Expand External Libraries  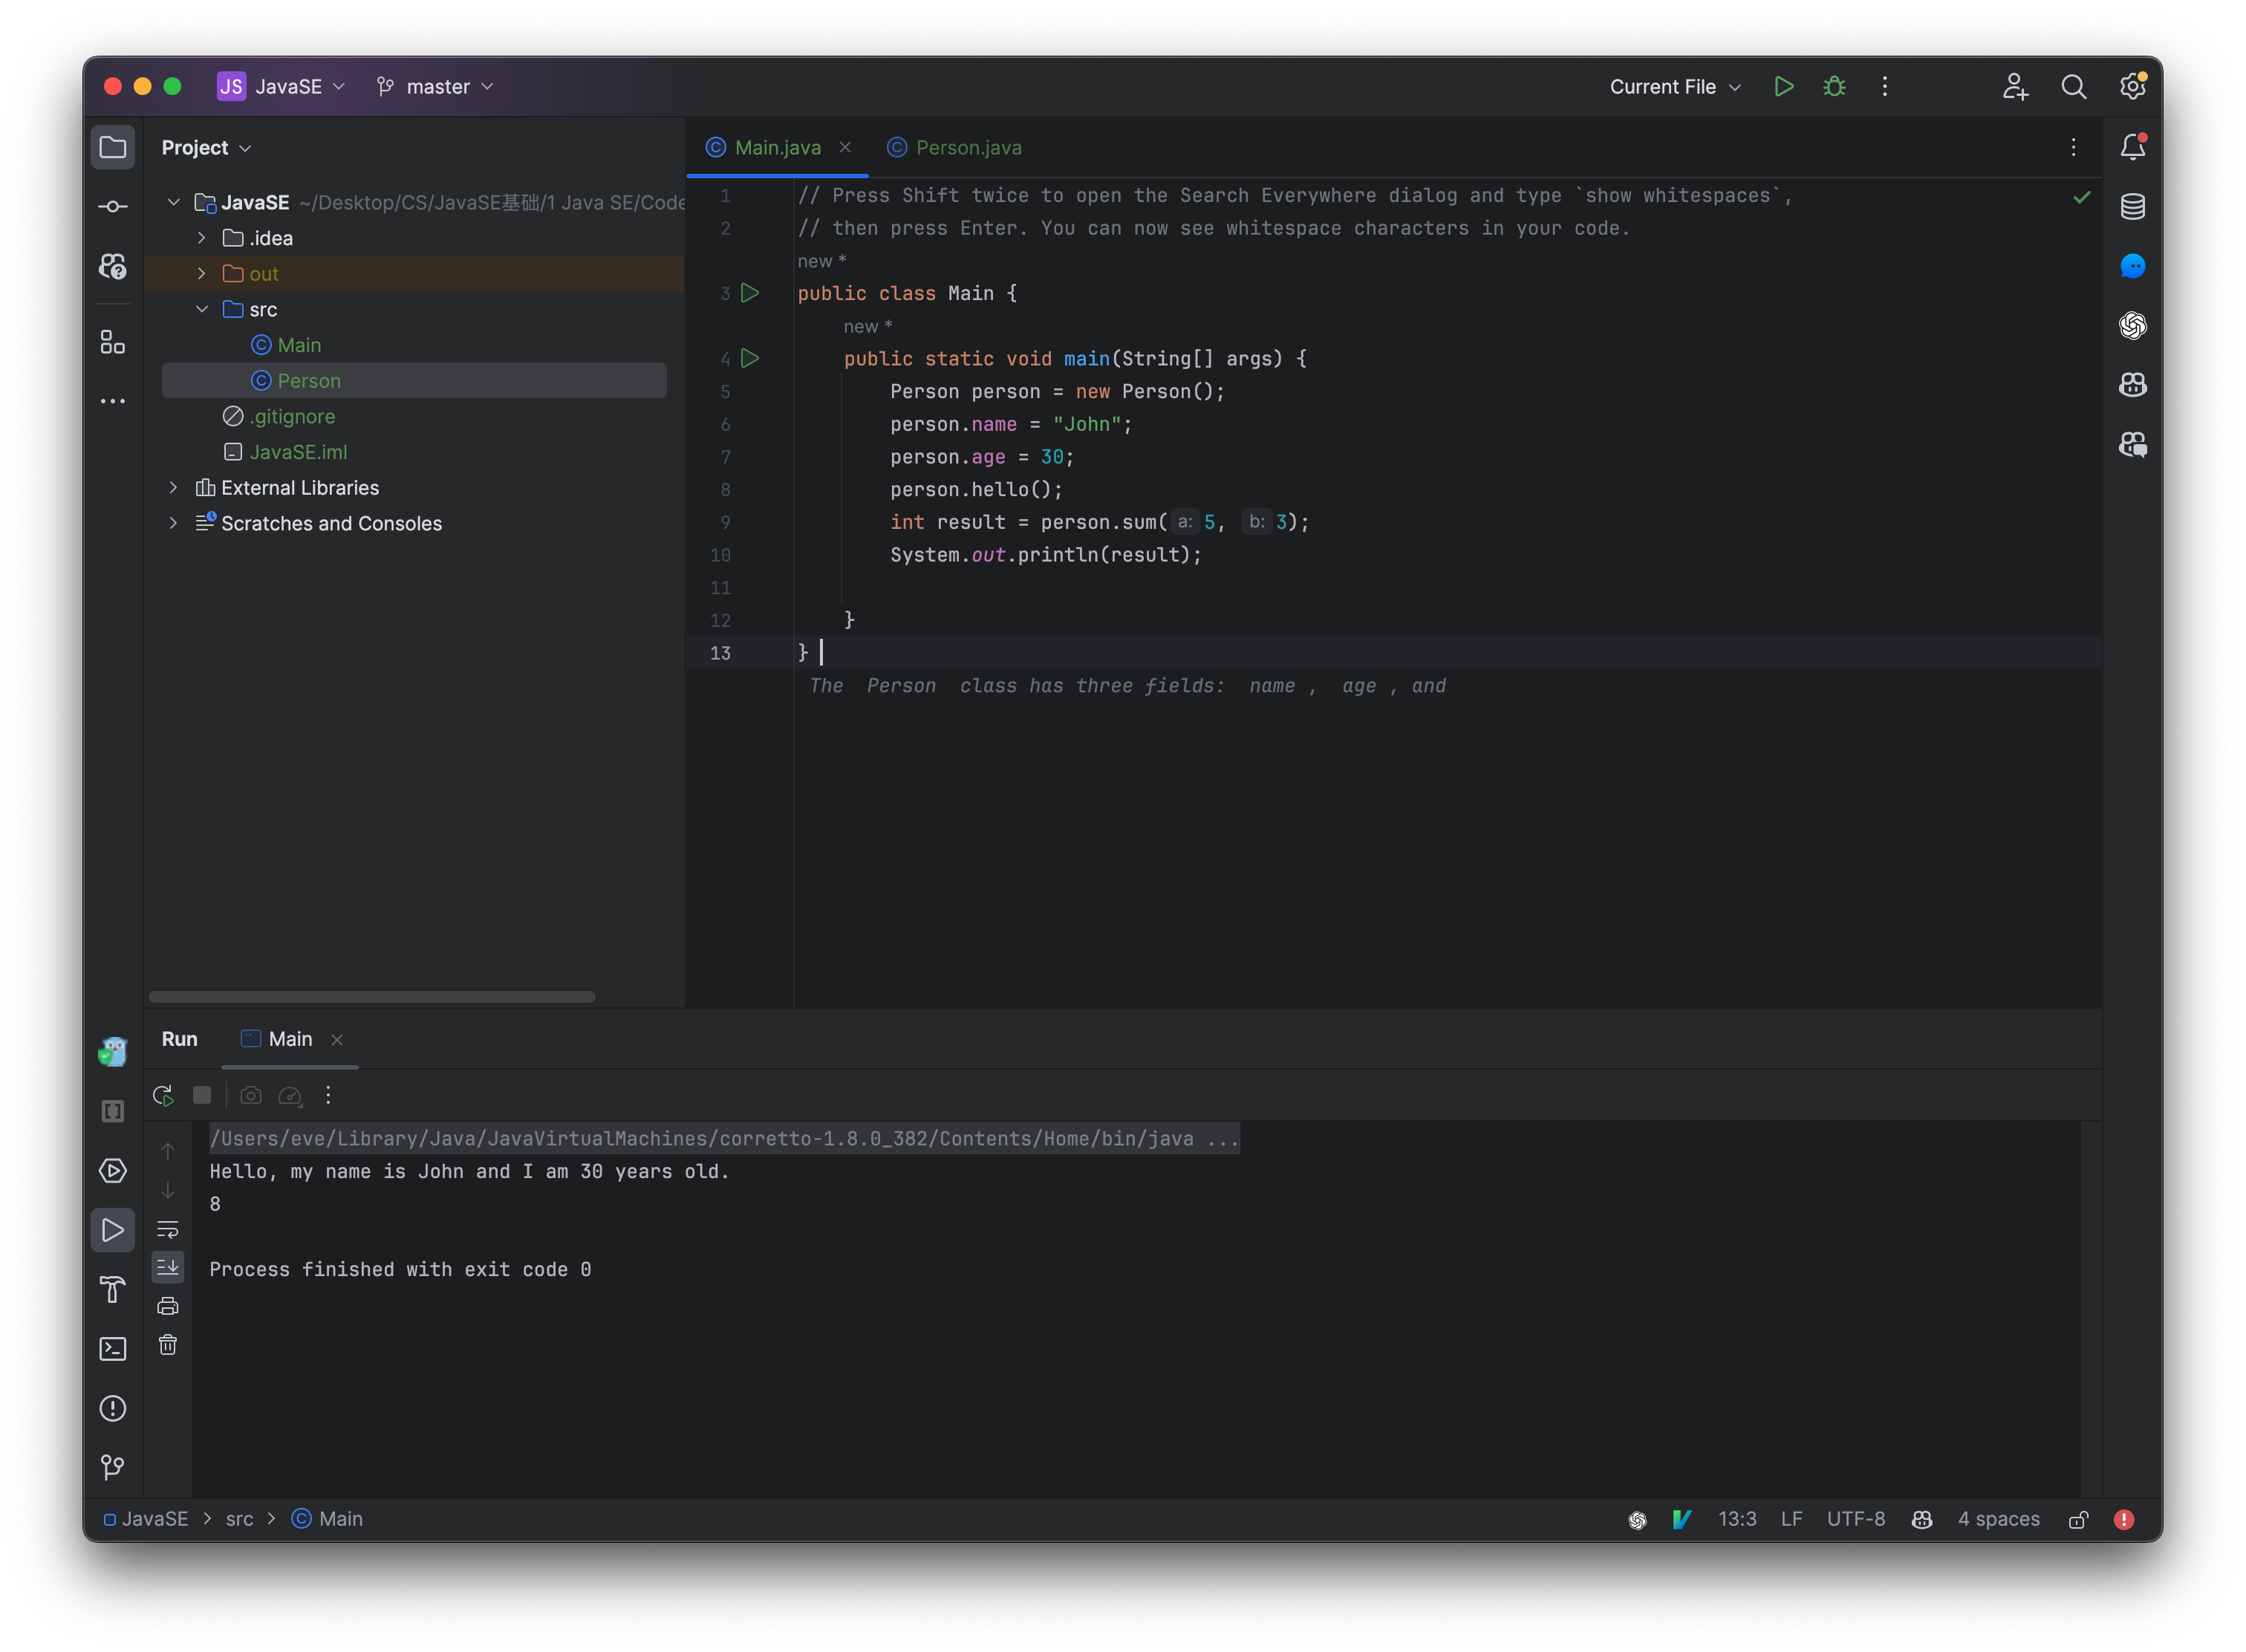click(174, 487)
